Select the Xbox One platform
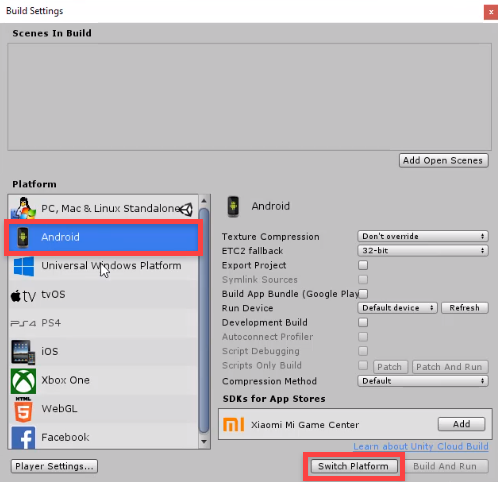The width and height of the screenshot is (498, 482). (103, 380)
